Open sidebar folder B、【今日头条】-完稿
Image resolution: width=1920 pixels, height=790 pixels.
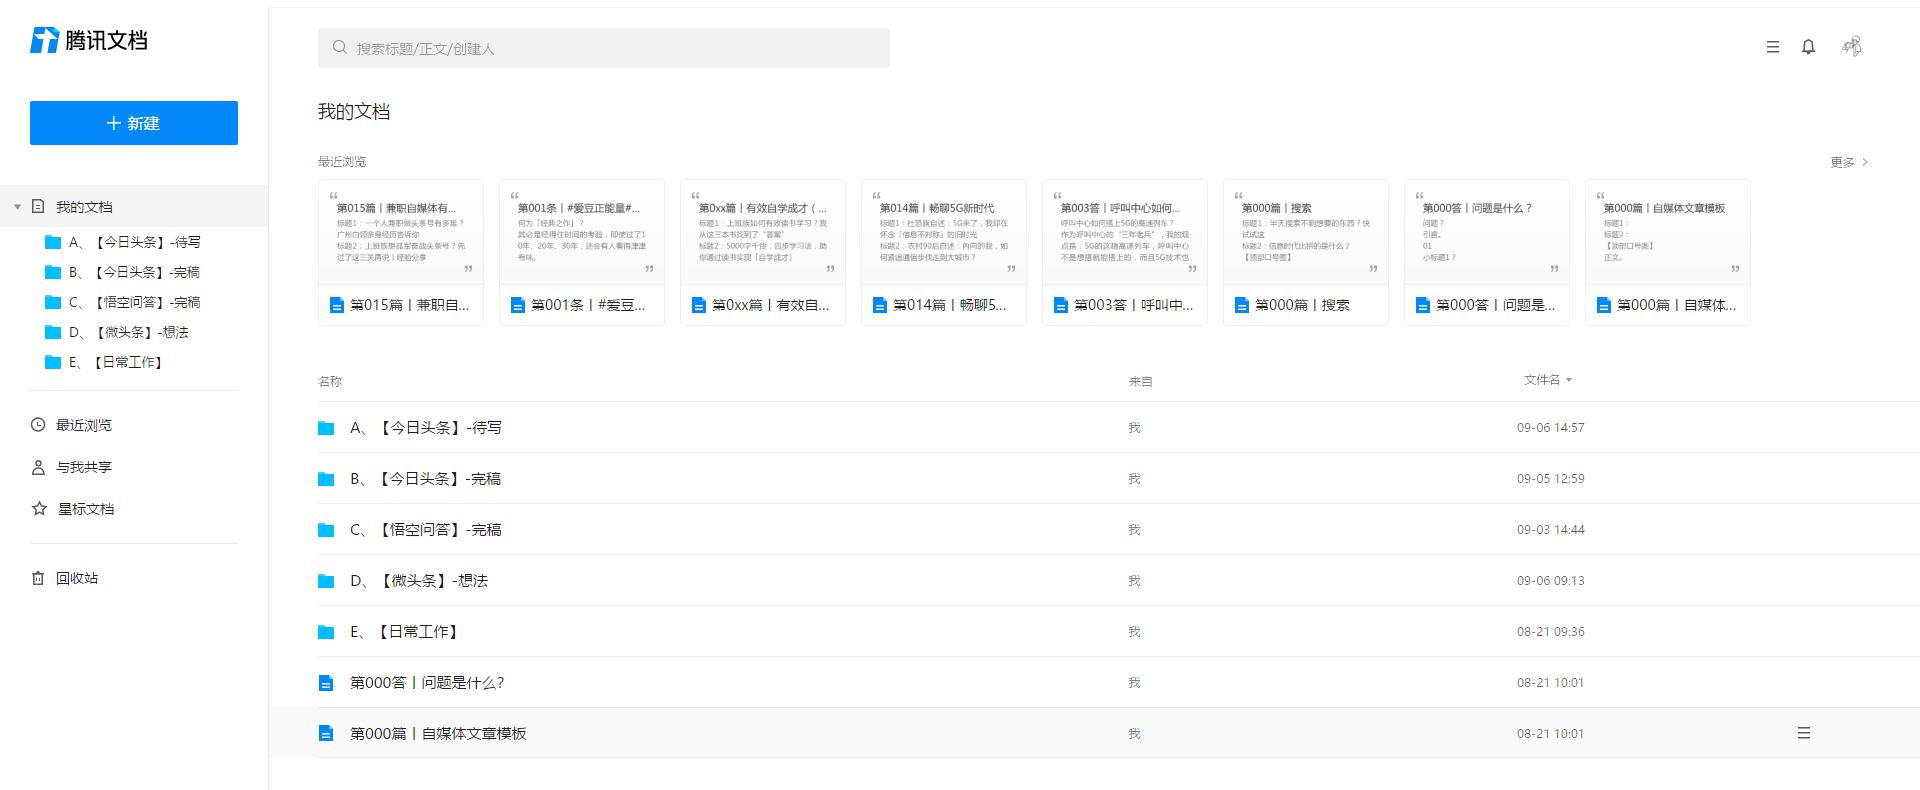click(x=123, y=272)
